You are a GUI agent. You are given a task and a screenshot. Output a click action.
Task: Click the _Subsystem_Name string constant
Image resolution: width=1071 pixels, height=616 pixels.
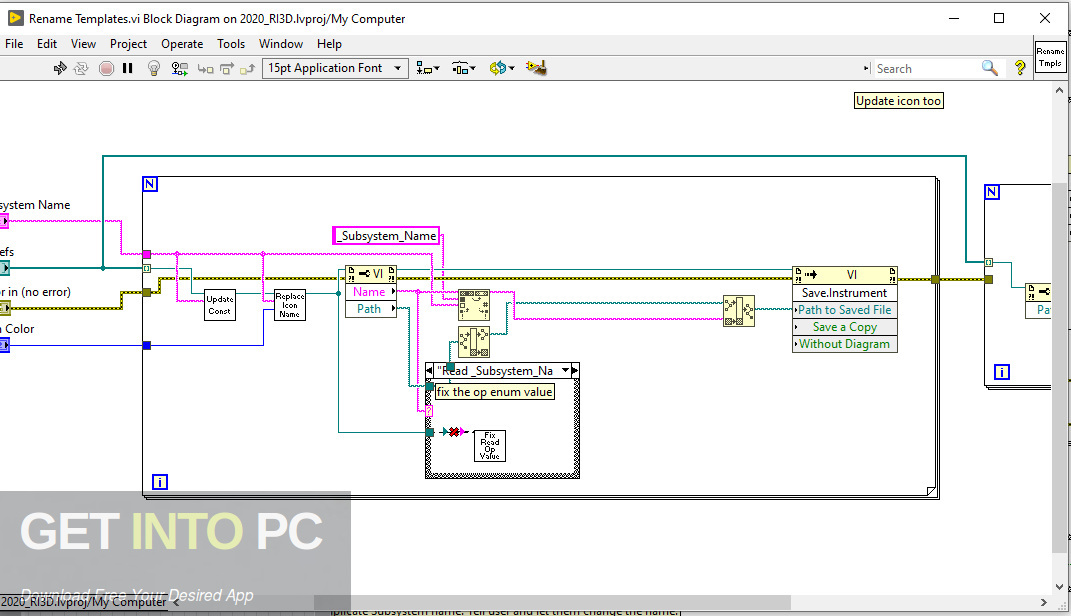[x=386, y=236]
